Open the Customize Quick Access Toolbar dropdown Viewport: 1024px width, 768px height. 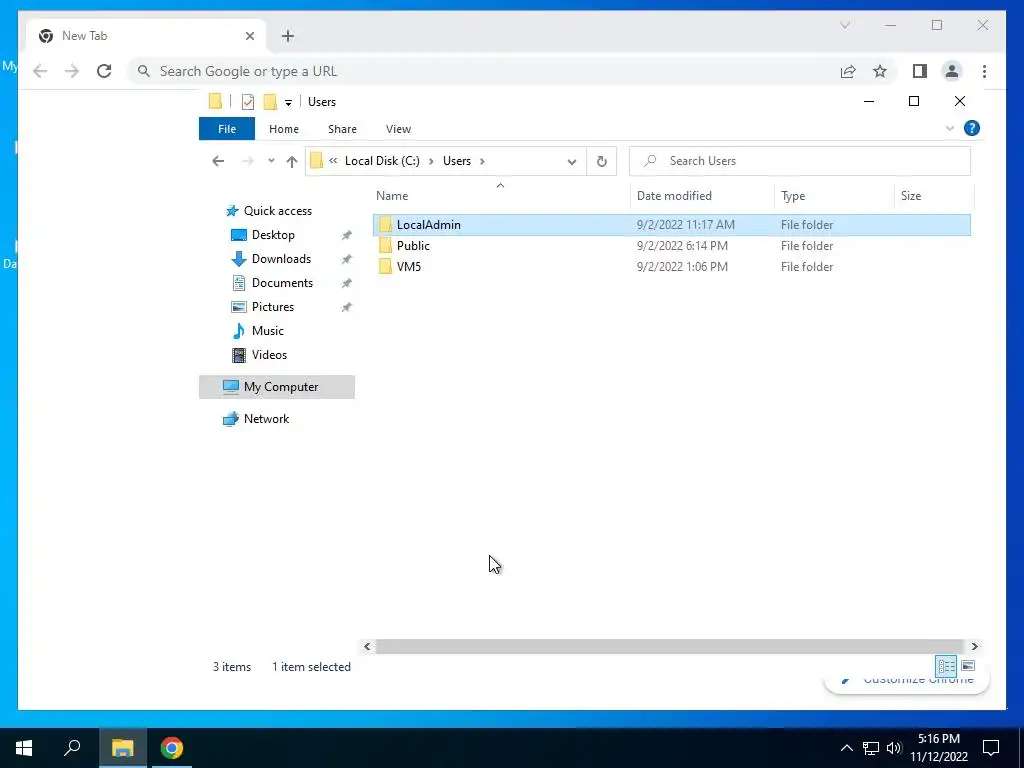pyautogui.click(x=288, y=103)
